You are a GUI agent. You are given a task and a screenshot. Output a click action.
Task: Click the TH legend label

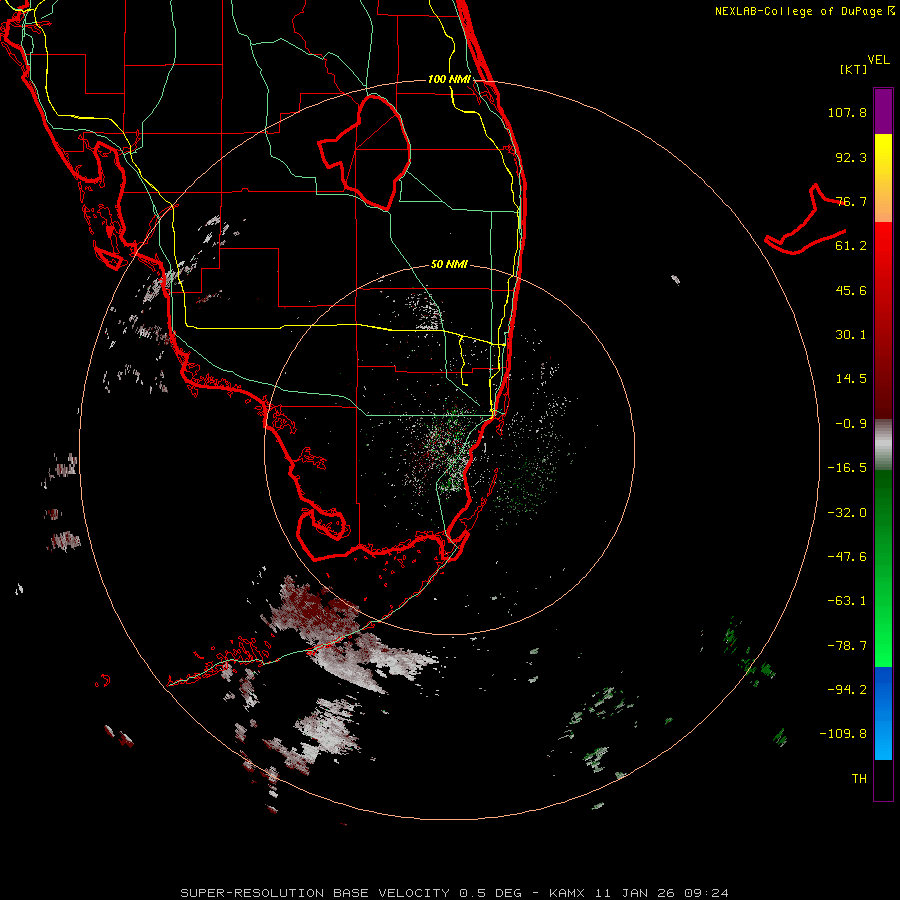(859, 779)
